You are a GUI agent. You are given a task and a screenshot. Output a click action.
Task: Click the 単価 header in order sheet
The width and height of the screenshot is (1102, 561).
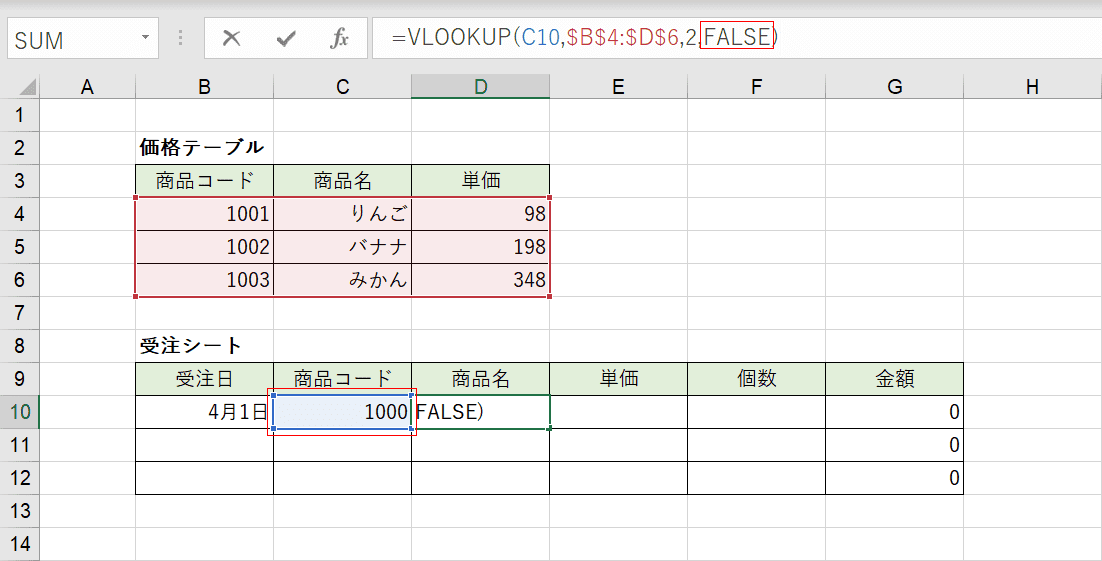pos(618,379)
